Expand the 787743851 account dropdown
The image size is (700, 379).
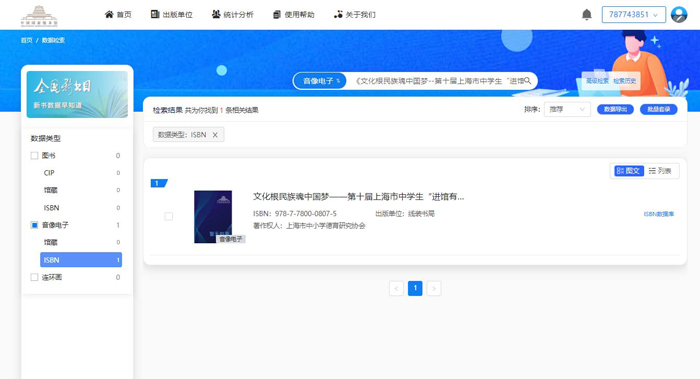(633, 15)
